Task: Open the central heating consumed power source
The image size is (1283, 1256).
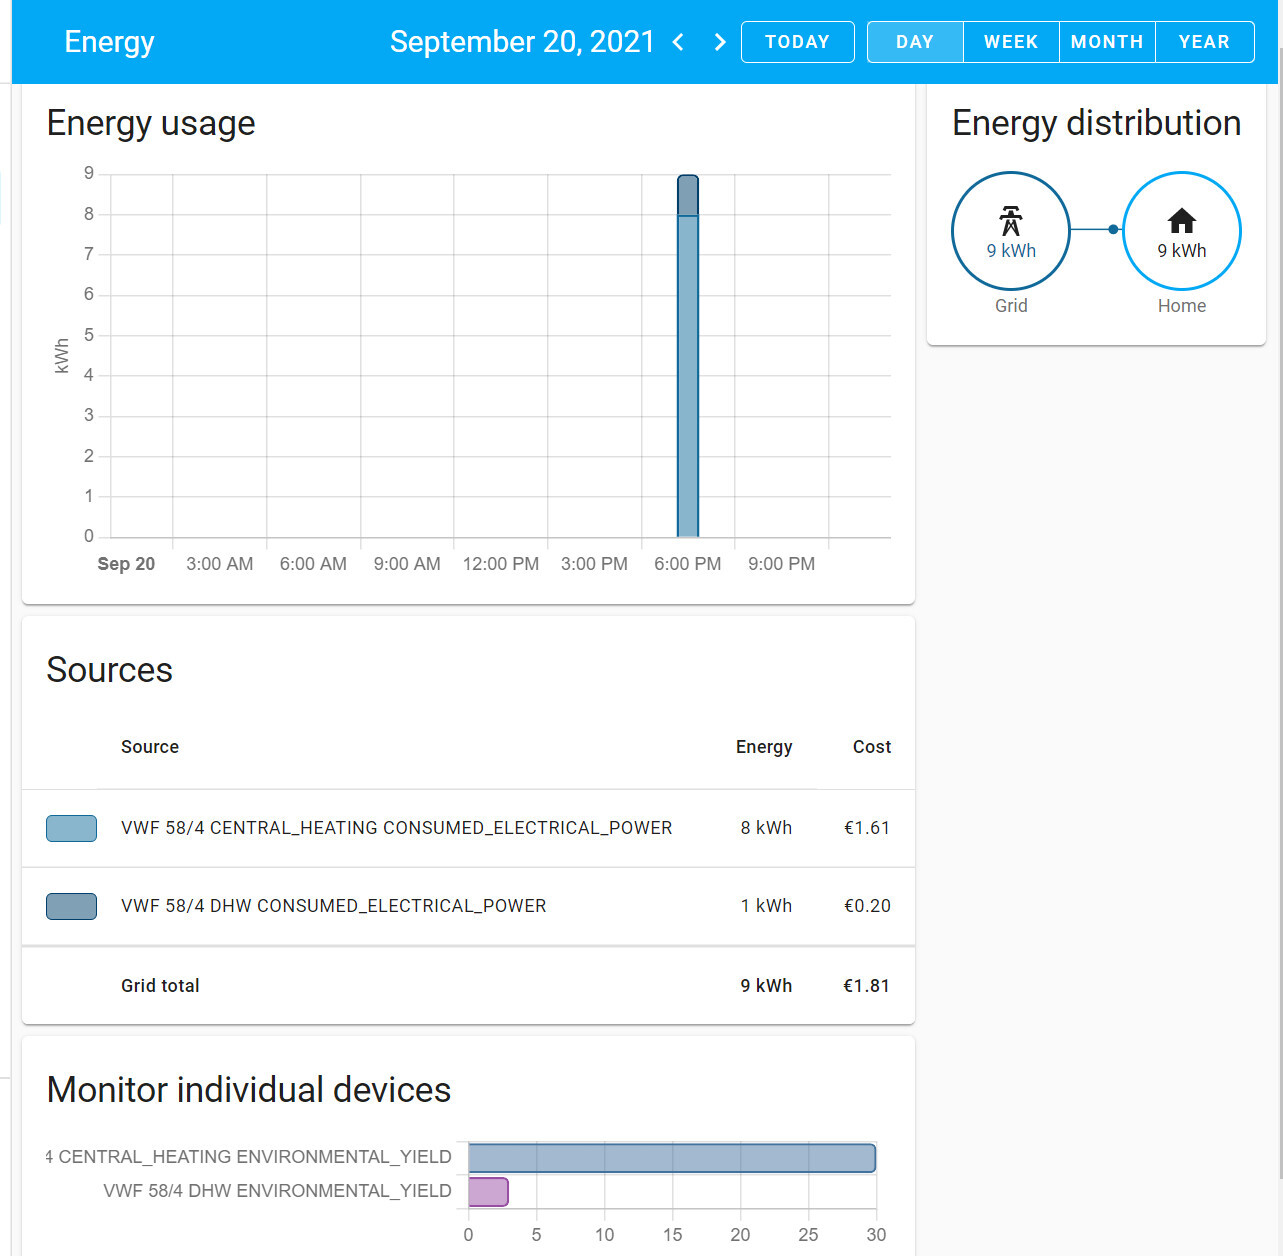Action: 396,828
